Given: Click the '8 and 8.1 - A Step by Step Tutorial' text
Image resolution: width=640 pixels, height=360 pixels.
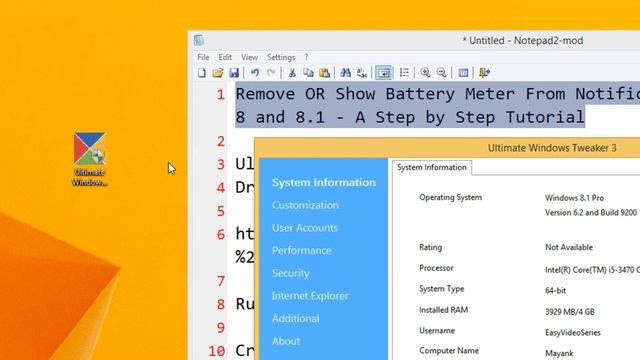Looking at the screenshot, I should click(x=410, y=117).
